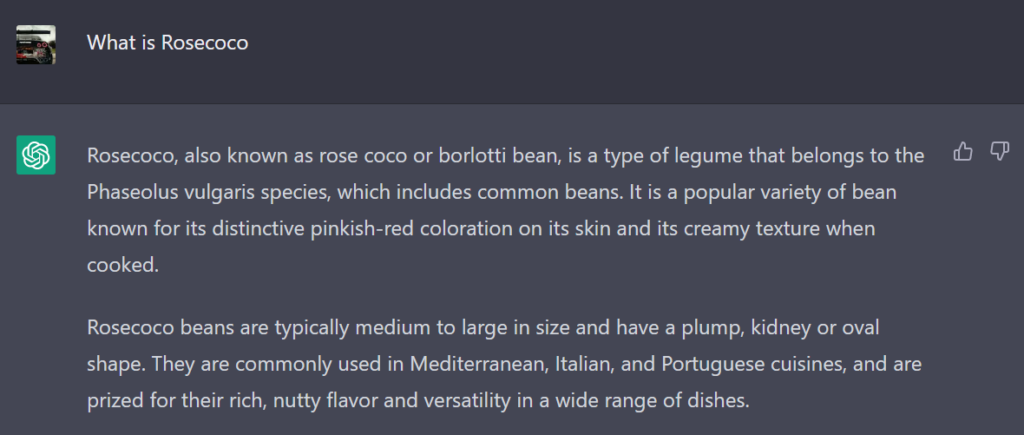The image size is (1024, 435).
Task: Click the thumbs up feedback icon
Action: (x=963, y=152)
